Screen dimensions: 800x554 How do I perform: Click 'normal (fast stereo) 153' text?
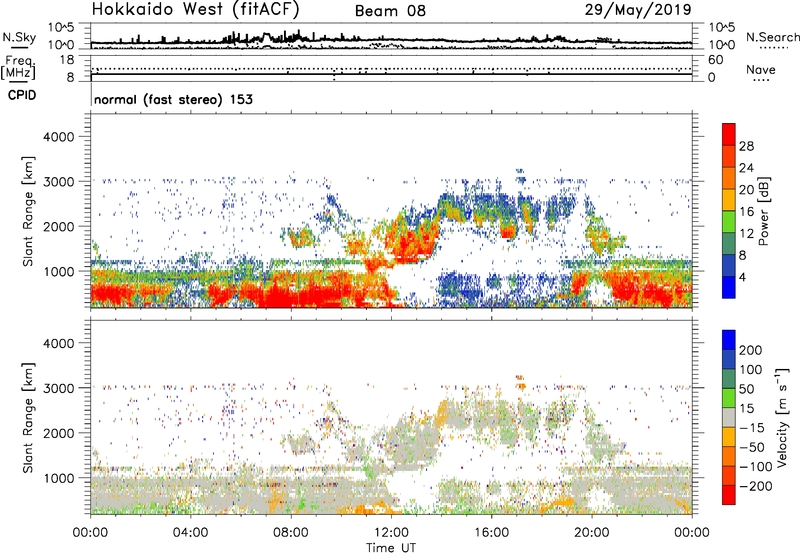click(x=173, y=99)
